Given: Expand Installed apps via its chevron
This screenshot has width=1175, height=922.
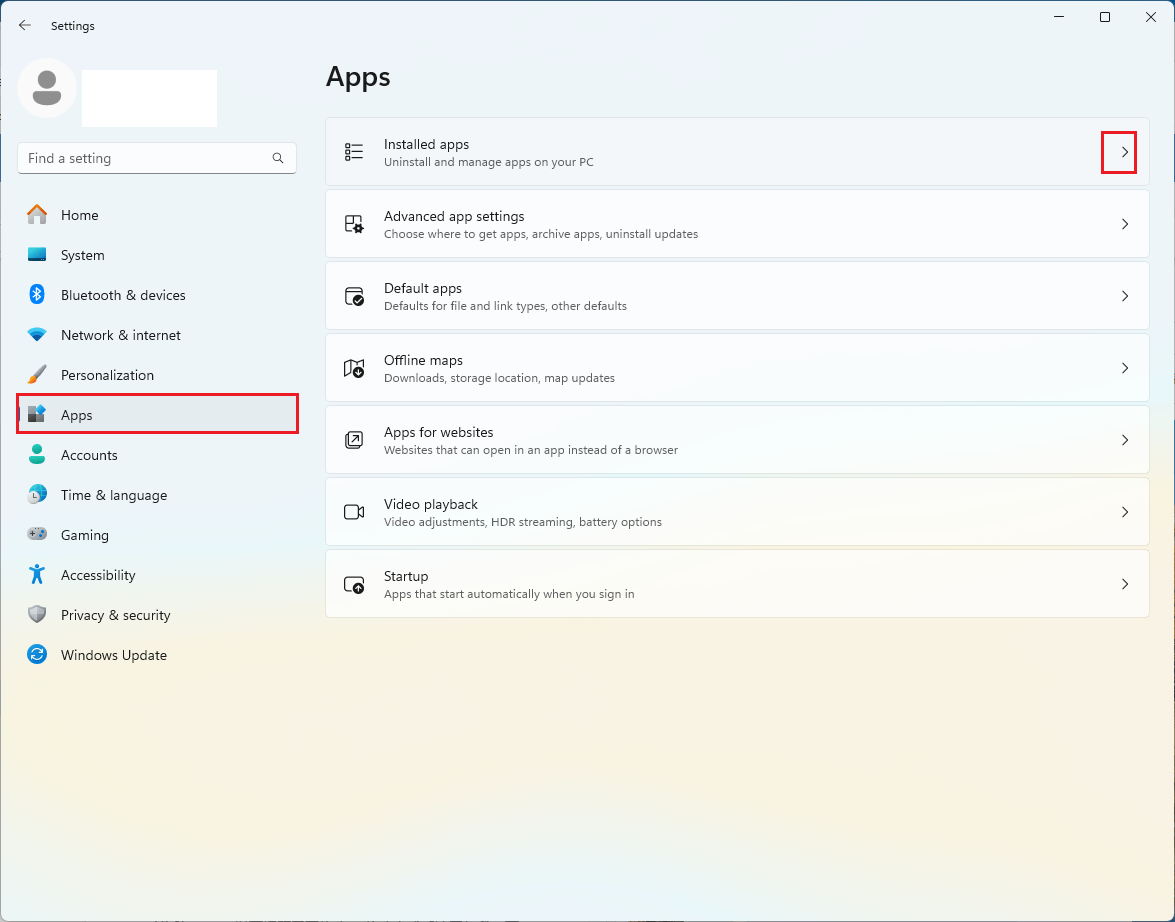Looking at the screenshot, I should tap(1125, 152).
